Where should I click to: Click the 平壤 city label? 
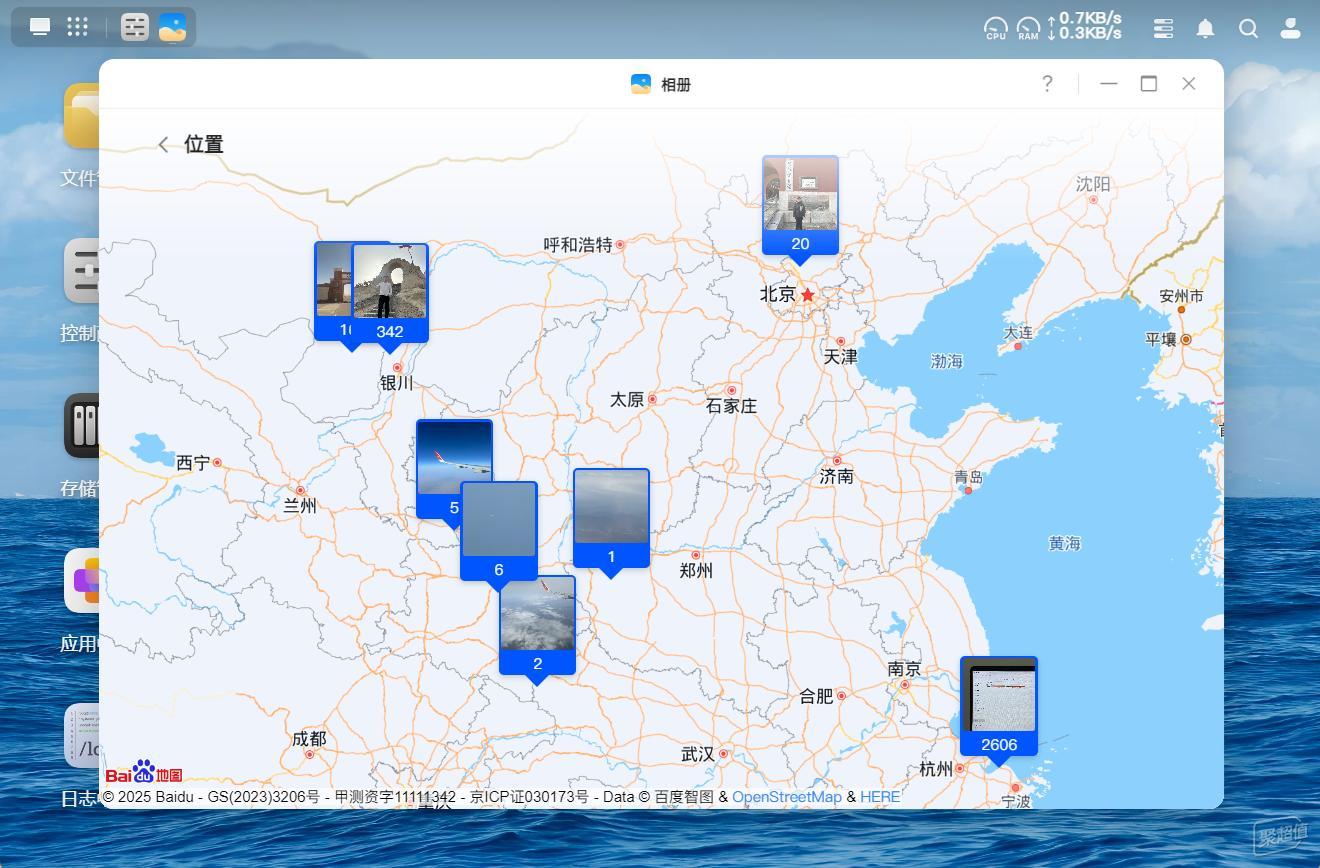click(1161, 340)
